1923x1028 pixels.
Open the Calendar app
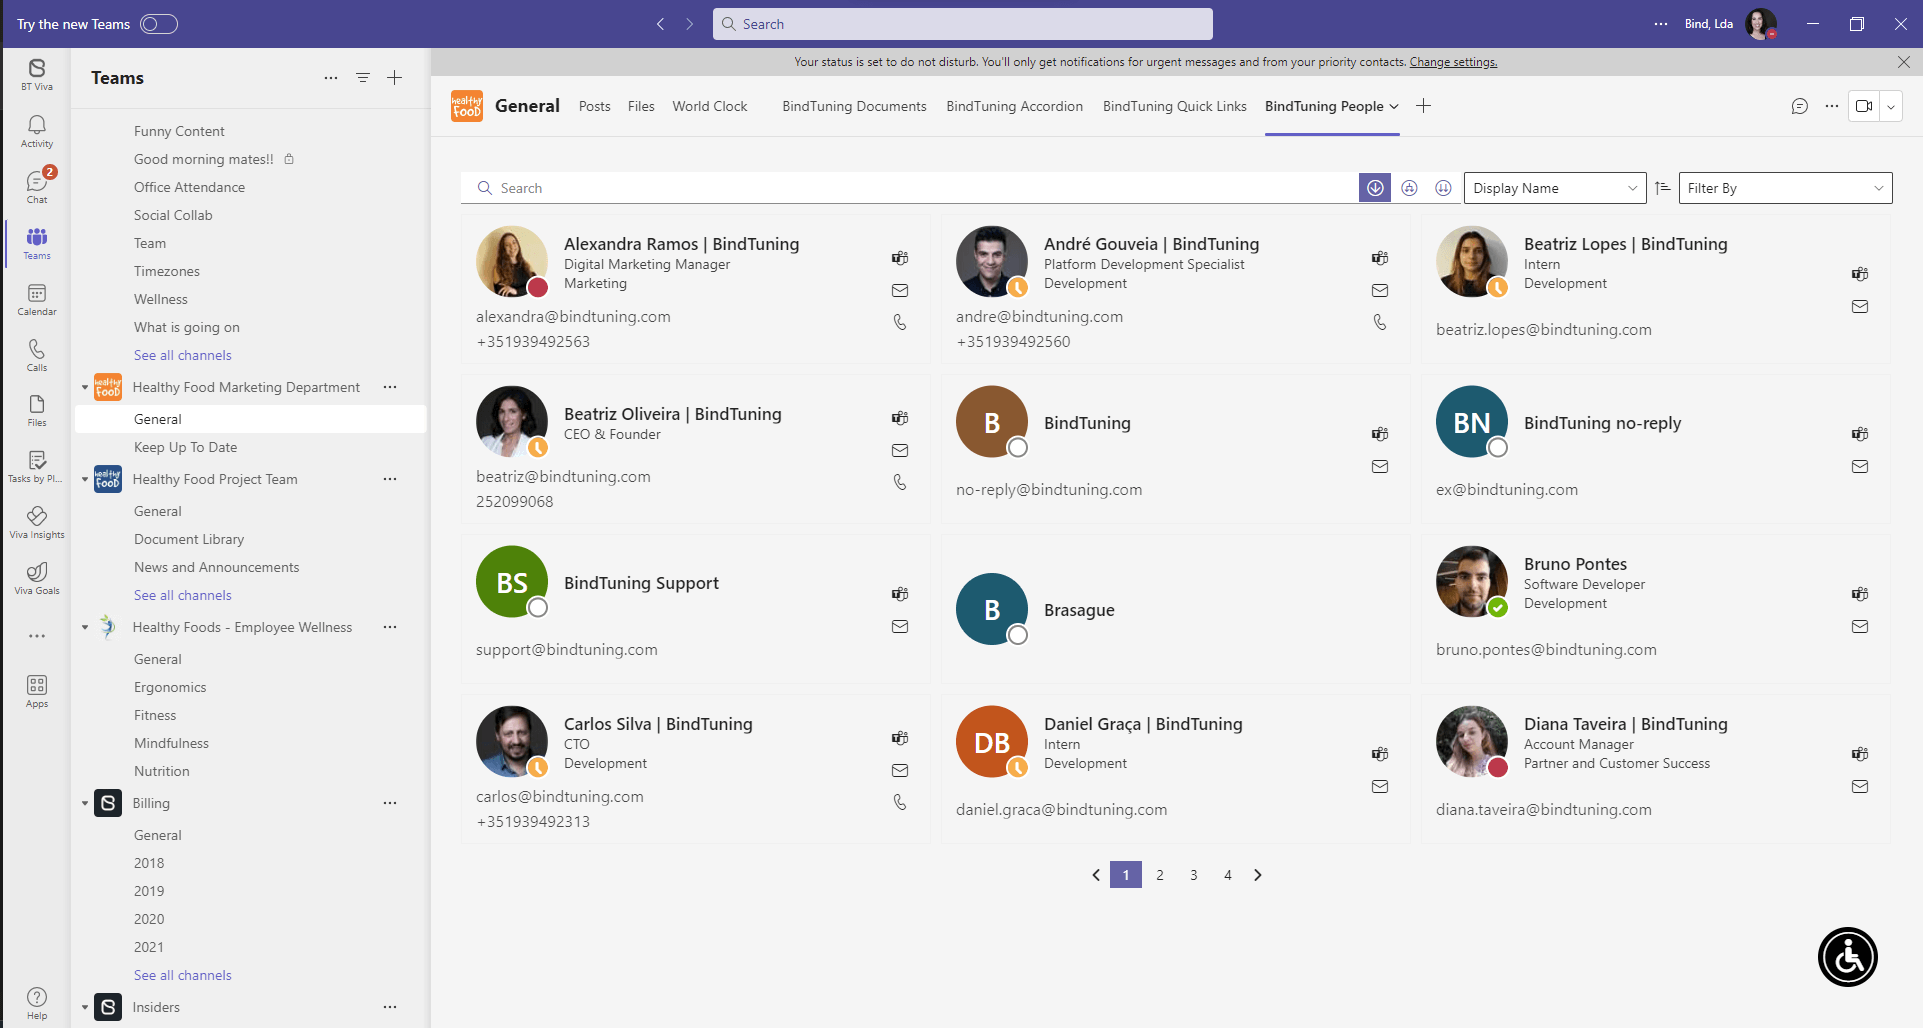click(37, 299)
